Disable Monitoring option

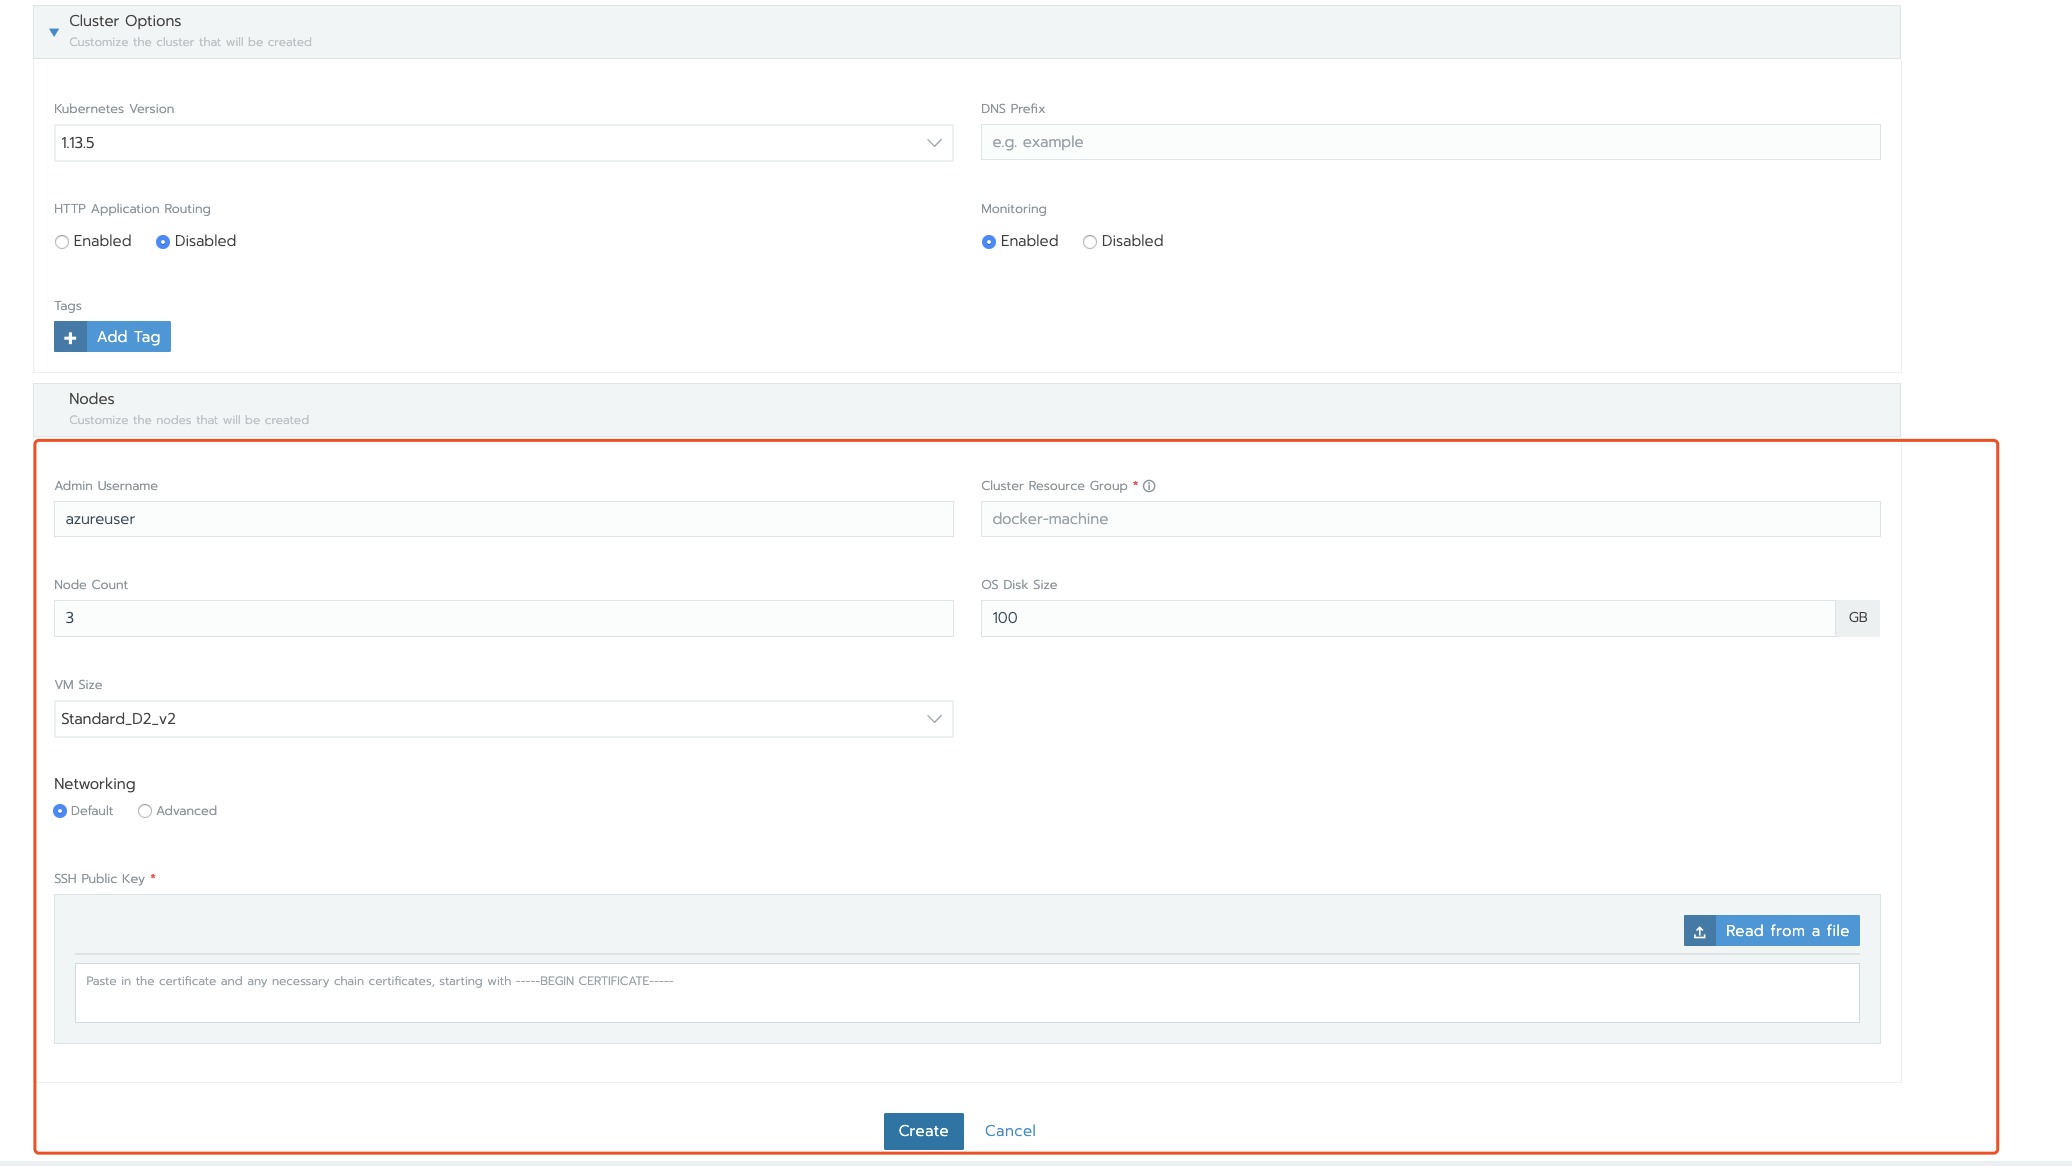click(1090, 242)
